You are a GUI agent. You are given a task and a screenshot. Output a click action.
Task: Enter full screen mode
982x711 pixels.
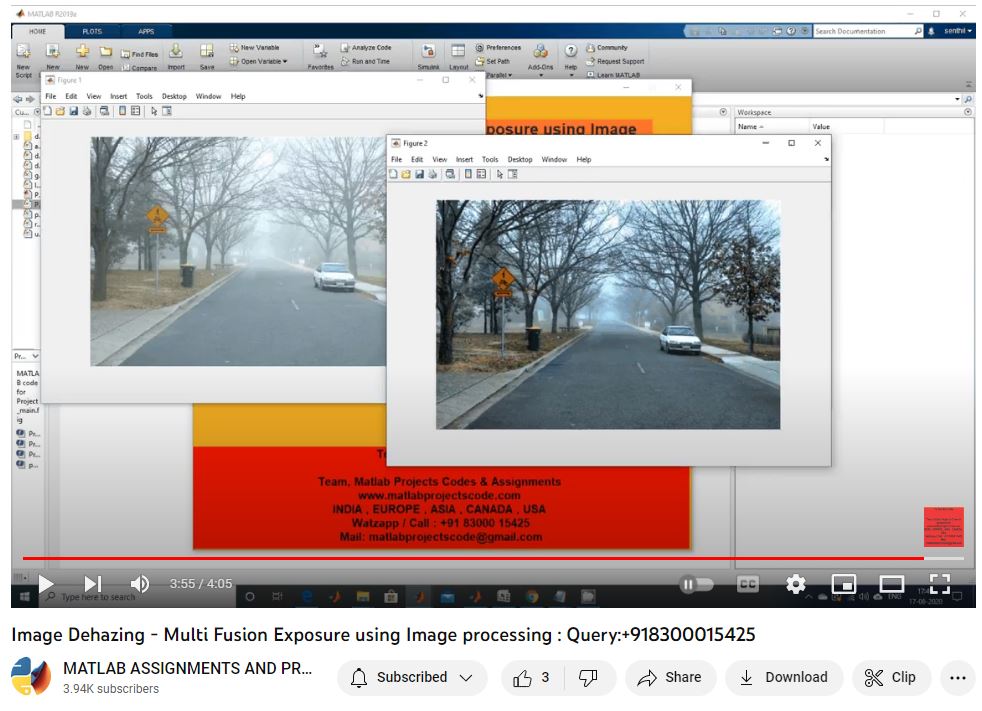coord(939,584)
